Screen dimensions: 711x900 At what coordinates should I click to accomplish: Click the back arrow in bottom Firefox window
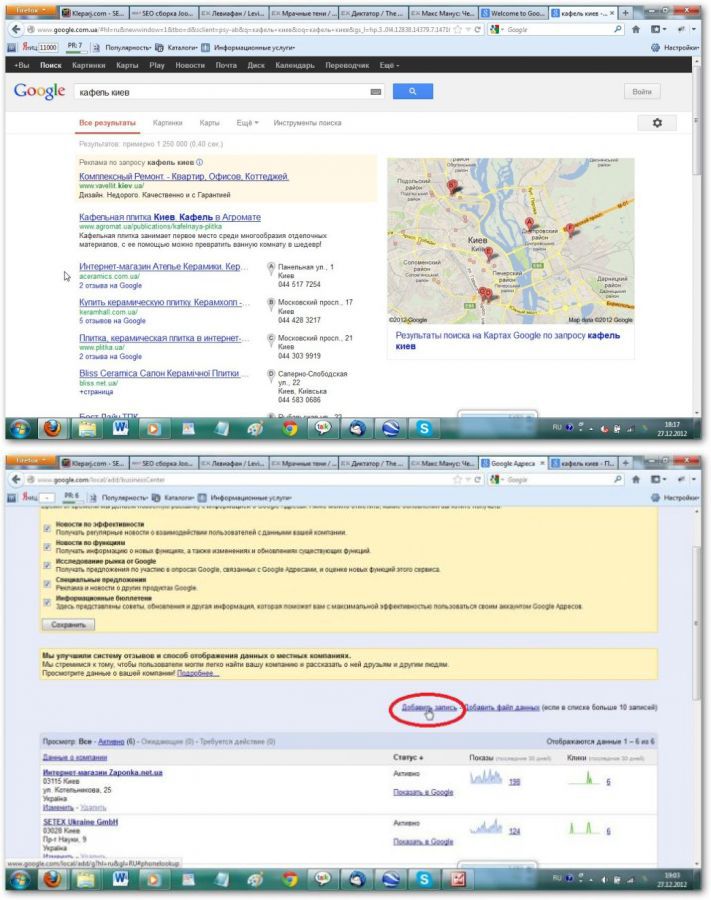(x=15, y=479)
